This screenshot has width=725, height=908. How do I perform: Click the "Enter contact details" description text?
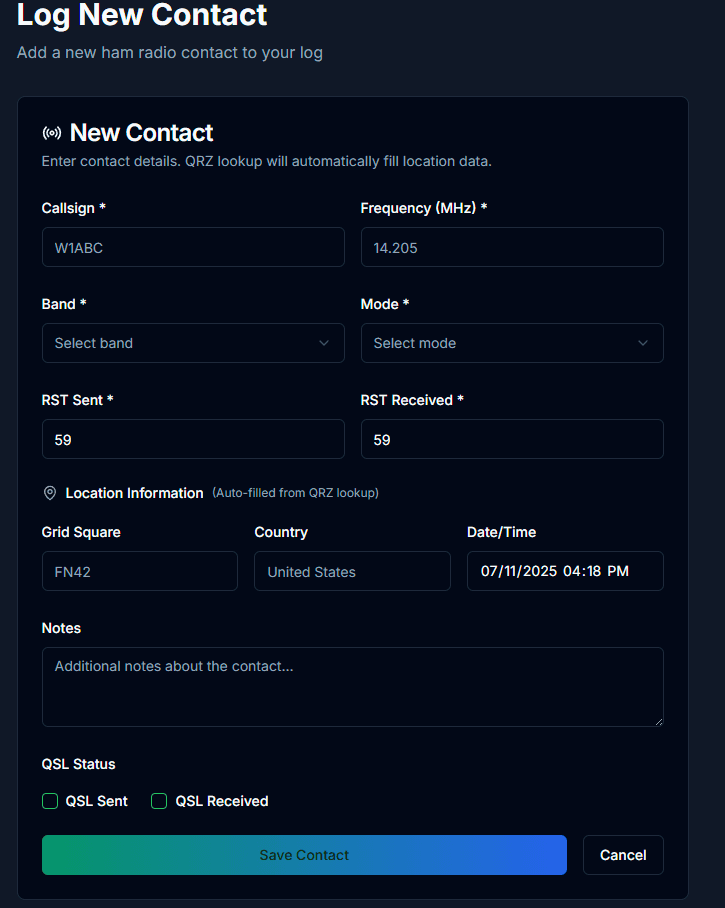(266, 161)
